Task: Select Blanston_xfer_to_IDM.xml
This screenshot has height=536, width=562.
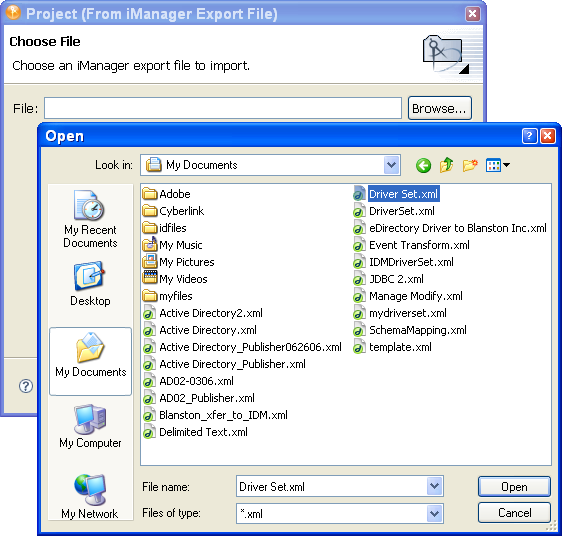Action: click(215, 415)
